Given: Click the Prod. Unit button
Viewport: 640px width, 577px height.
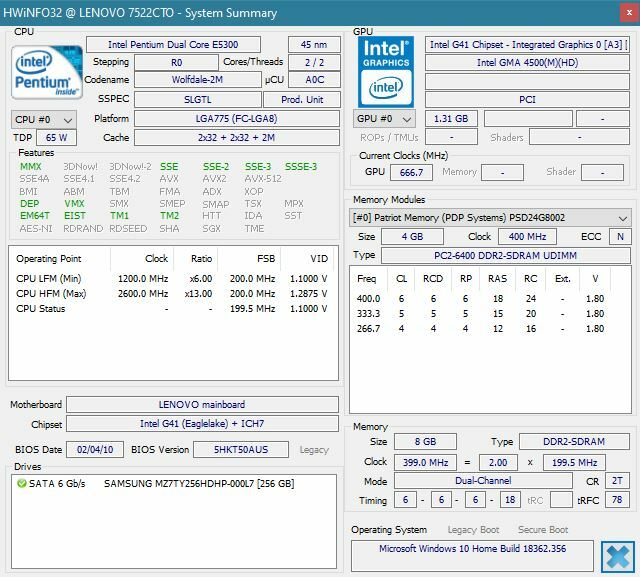Looking at the screenshot, I should pos(304,100).
